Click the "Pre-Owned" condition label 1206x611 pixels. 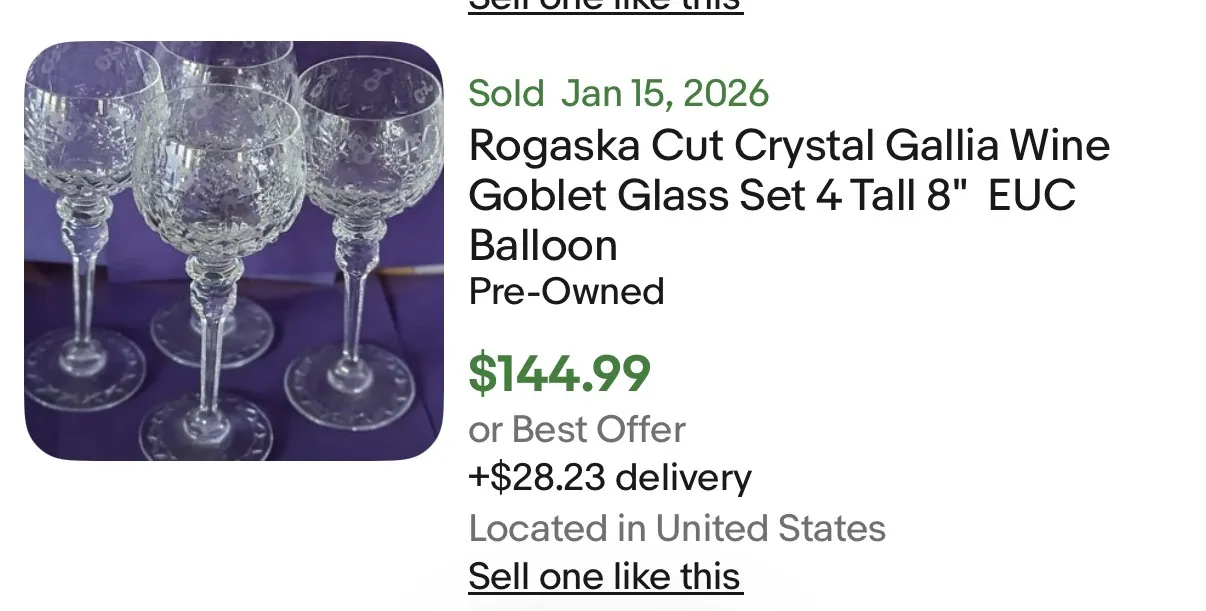tap(566, 291)
